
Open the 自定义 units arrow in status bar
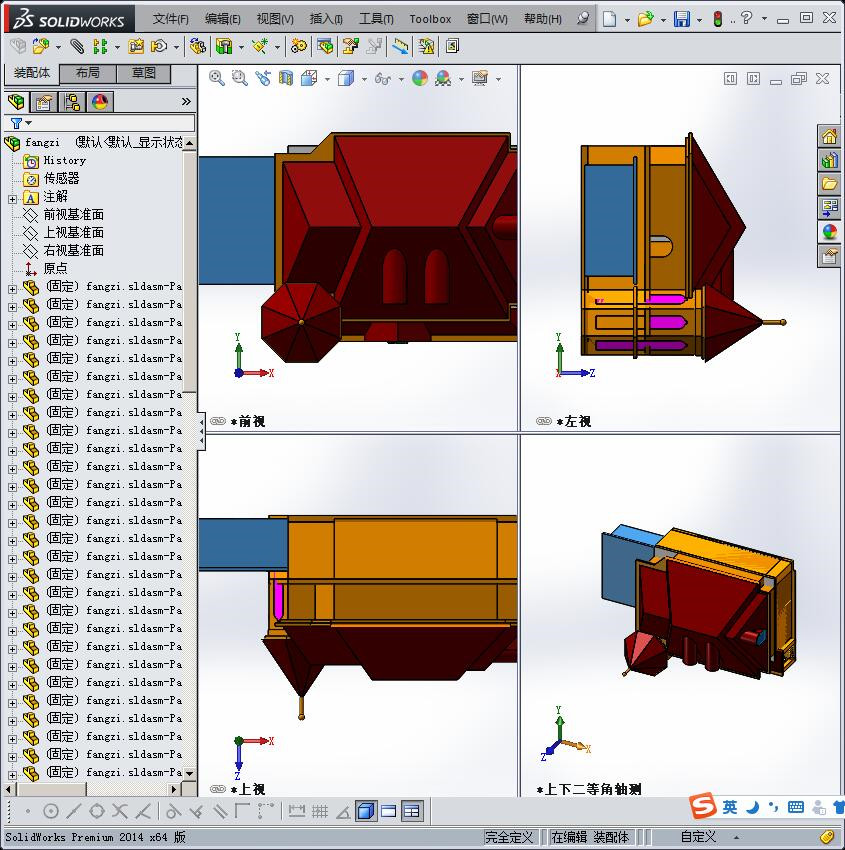tap(736, 838)
